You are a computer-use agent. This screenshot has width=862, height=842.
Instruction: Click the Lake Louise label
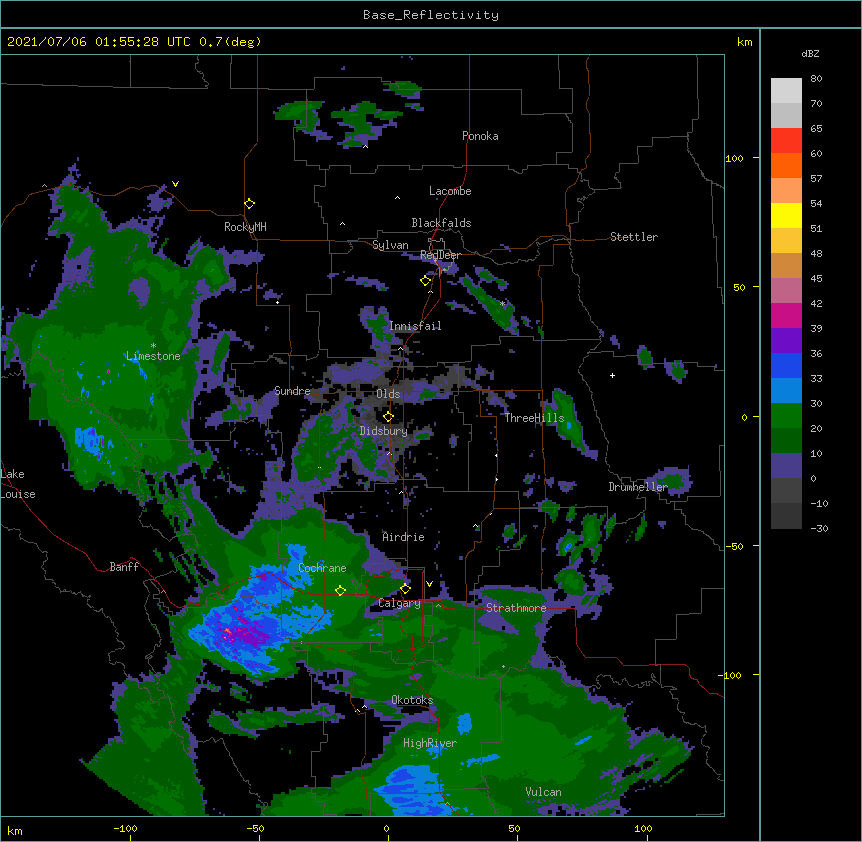coord(18,484)
